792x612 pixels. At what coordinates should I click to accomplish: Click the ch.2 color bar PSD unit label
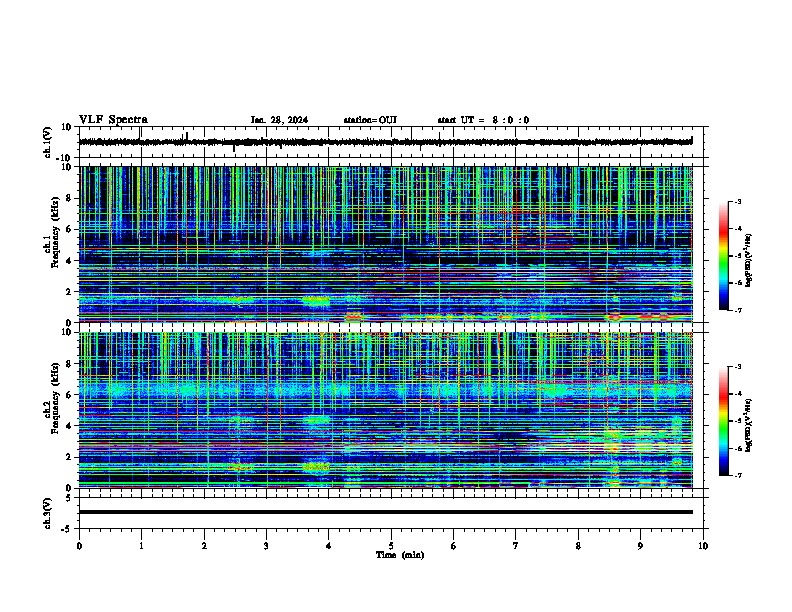click(x=748, y=425)
